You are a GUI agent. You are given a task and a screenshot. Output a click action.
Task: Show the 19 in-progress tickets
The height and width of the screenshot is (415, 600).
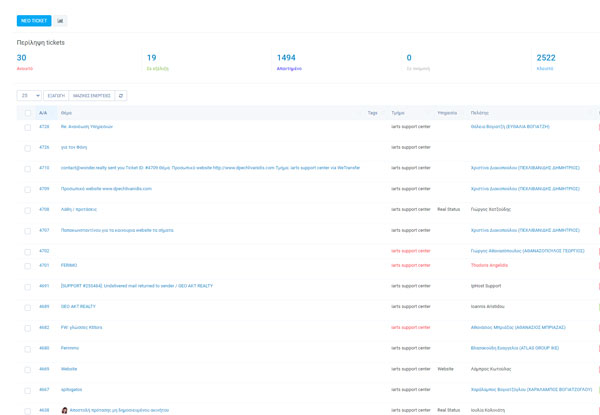(152, 58)
